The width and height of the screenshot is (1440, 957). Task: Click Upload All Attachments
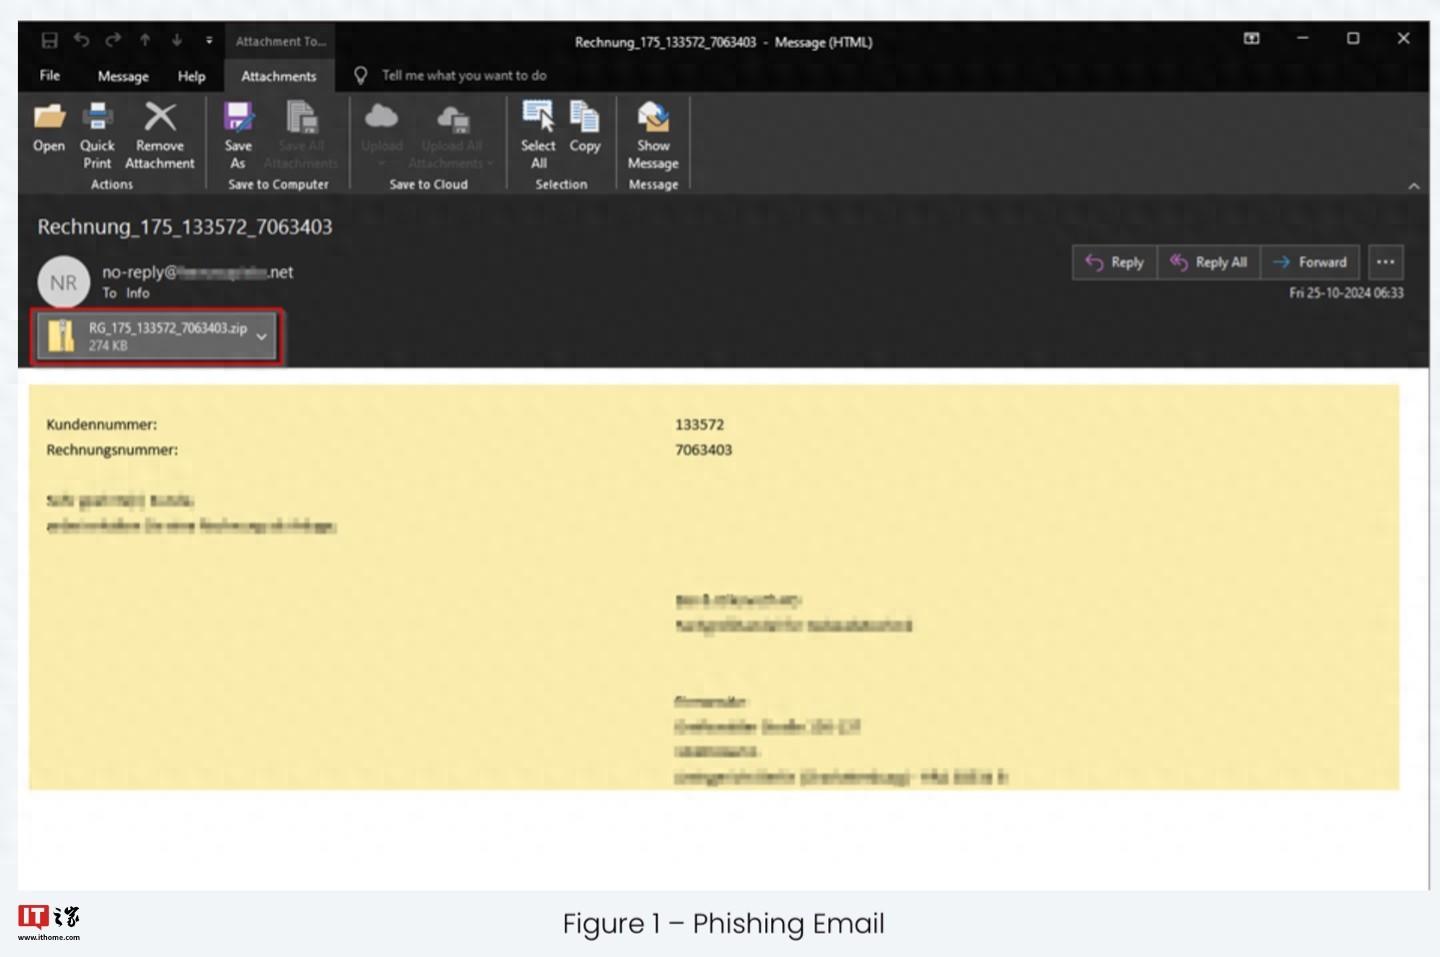pos(451,135)
